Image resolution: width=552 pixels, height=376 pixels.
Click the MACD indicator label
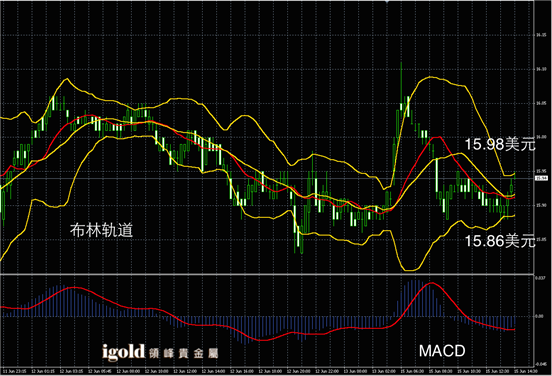pyautogui.click(x=442, y=351)
